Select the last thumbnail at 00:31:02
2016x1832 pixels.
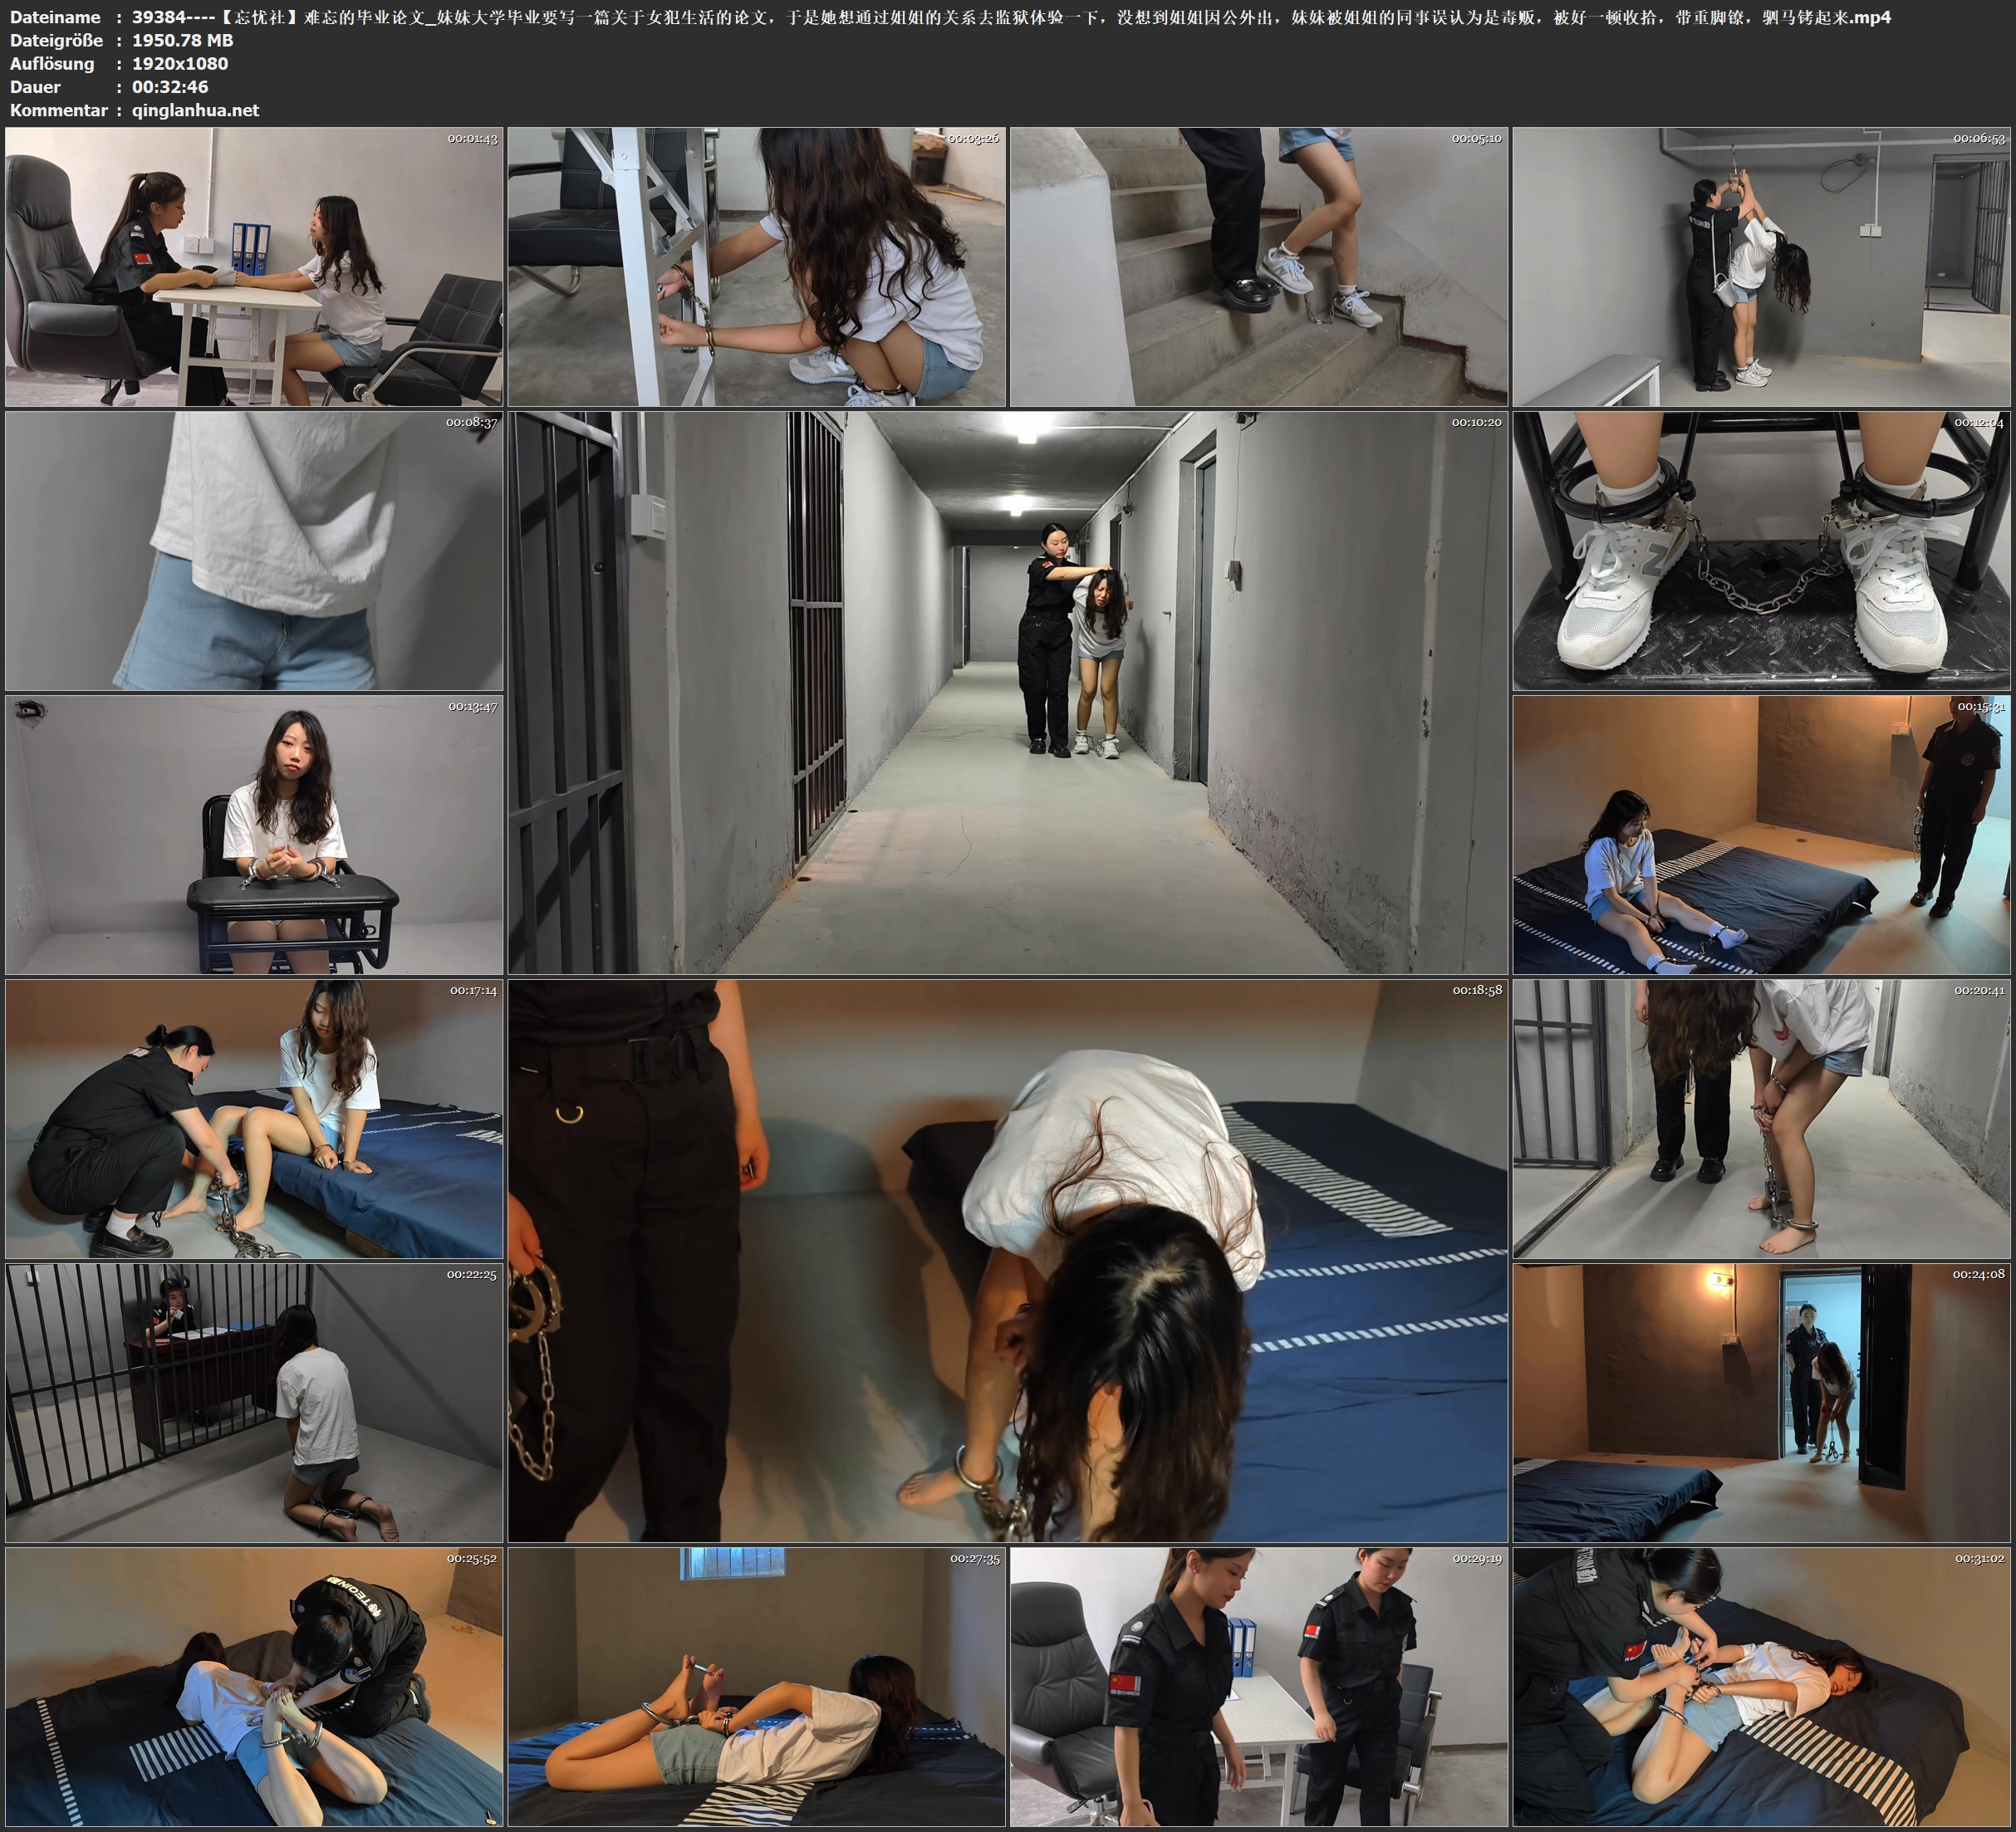pos(1761,1687)
